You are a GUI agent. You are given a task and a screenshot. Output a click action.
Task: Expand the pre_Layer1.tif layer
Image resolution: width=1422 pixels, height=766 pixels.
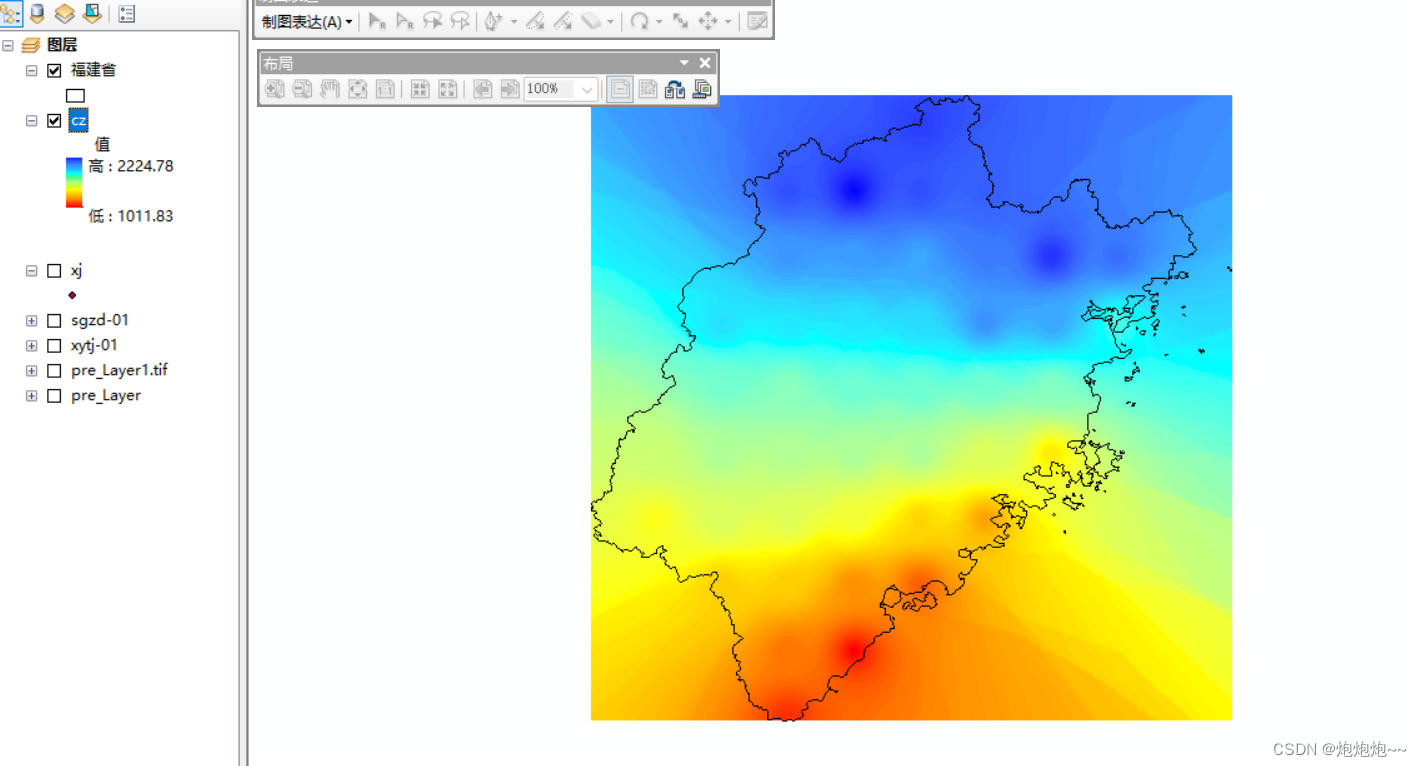[31, 370]
